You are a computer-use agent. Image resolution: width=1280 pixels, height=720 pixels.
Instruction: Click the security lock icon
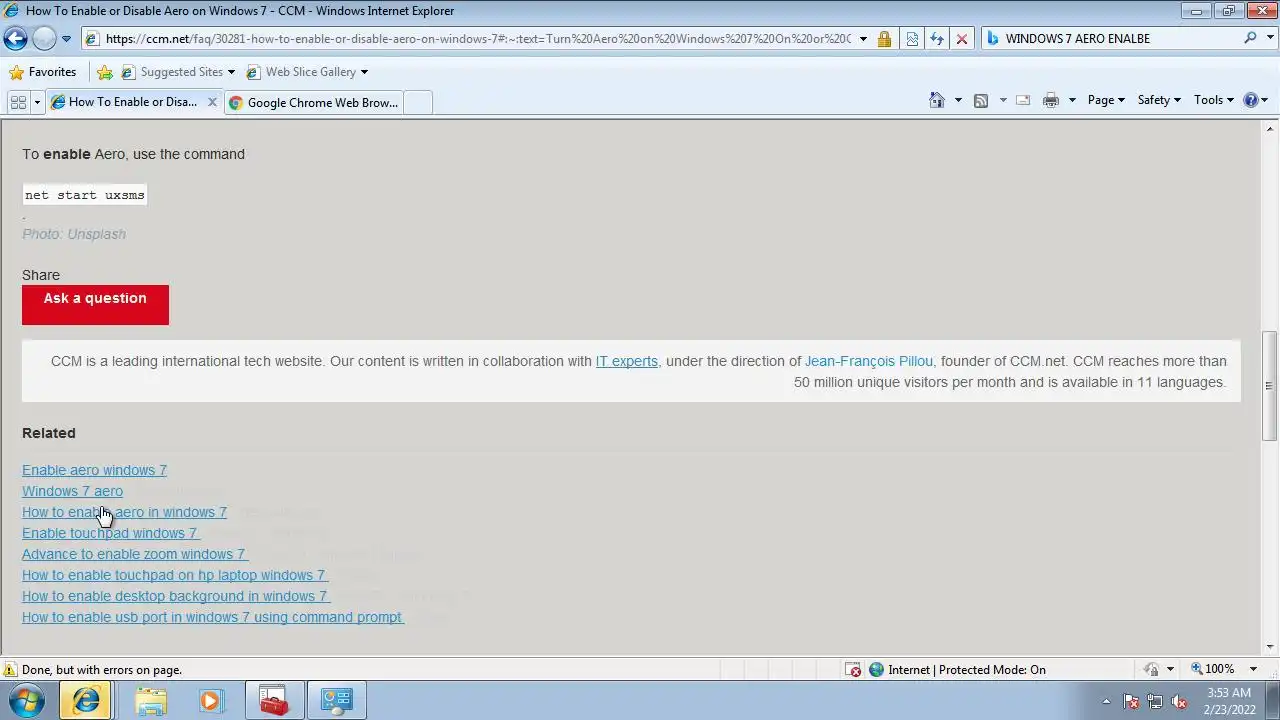click(x=884, y=39)
